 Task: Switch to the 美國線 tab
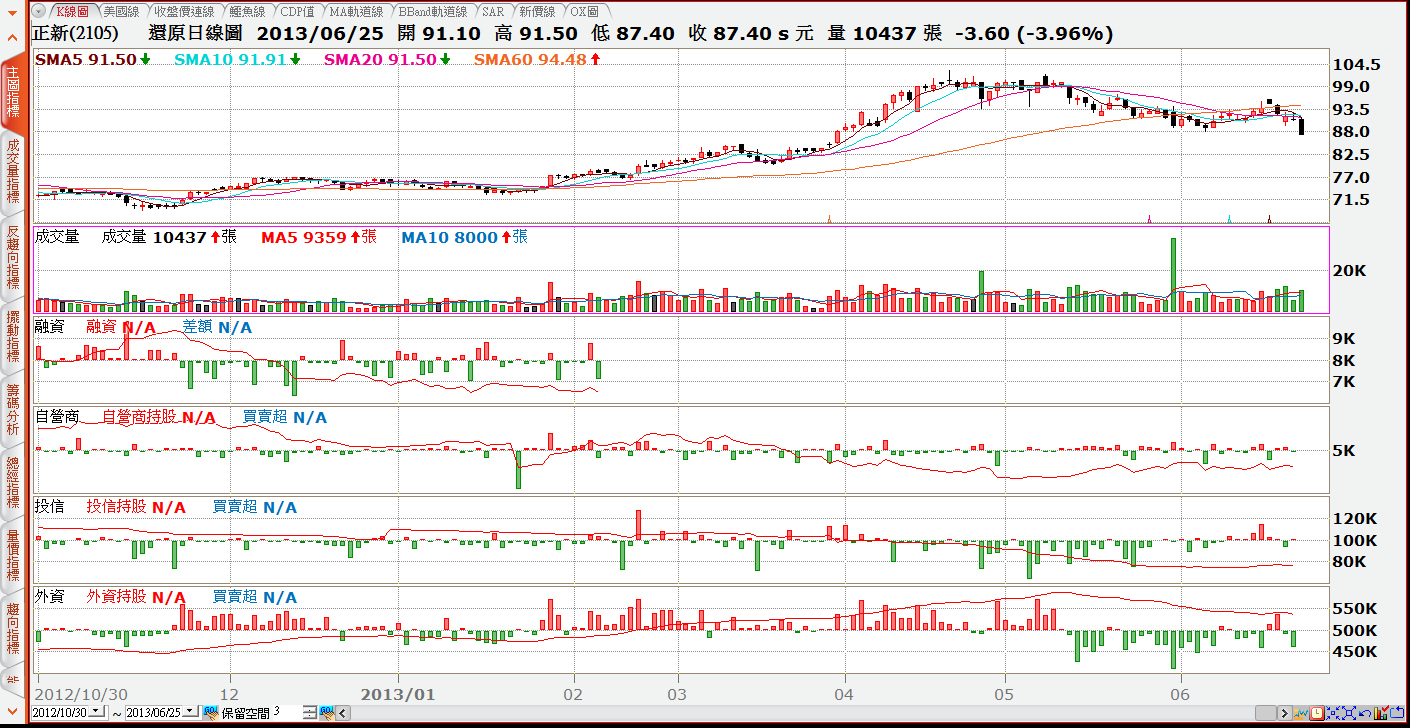tap(122, 11)
